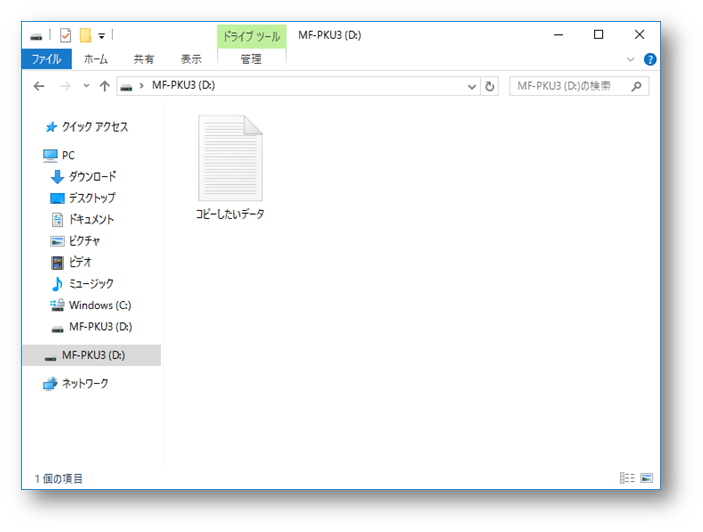Click the Music note icon
The width and height of the screenshot is (703, 532).
coord(57,284)
